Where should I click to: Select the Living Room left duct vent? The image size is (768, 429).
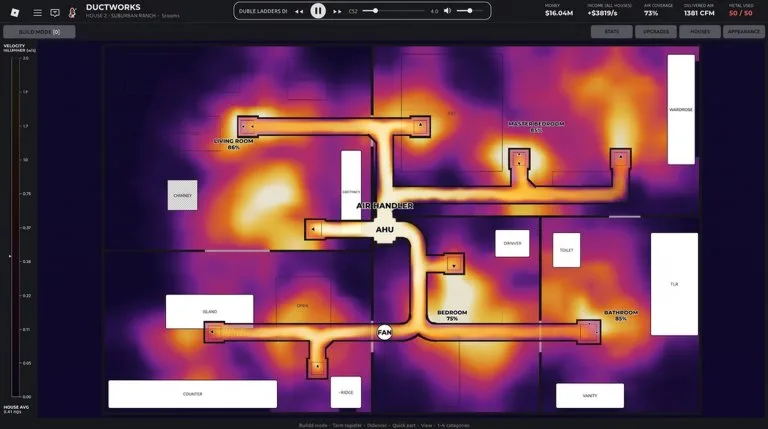[247, 126]
